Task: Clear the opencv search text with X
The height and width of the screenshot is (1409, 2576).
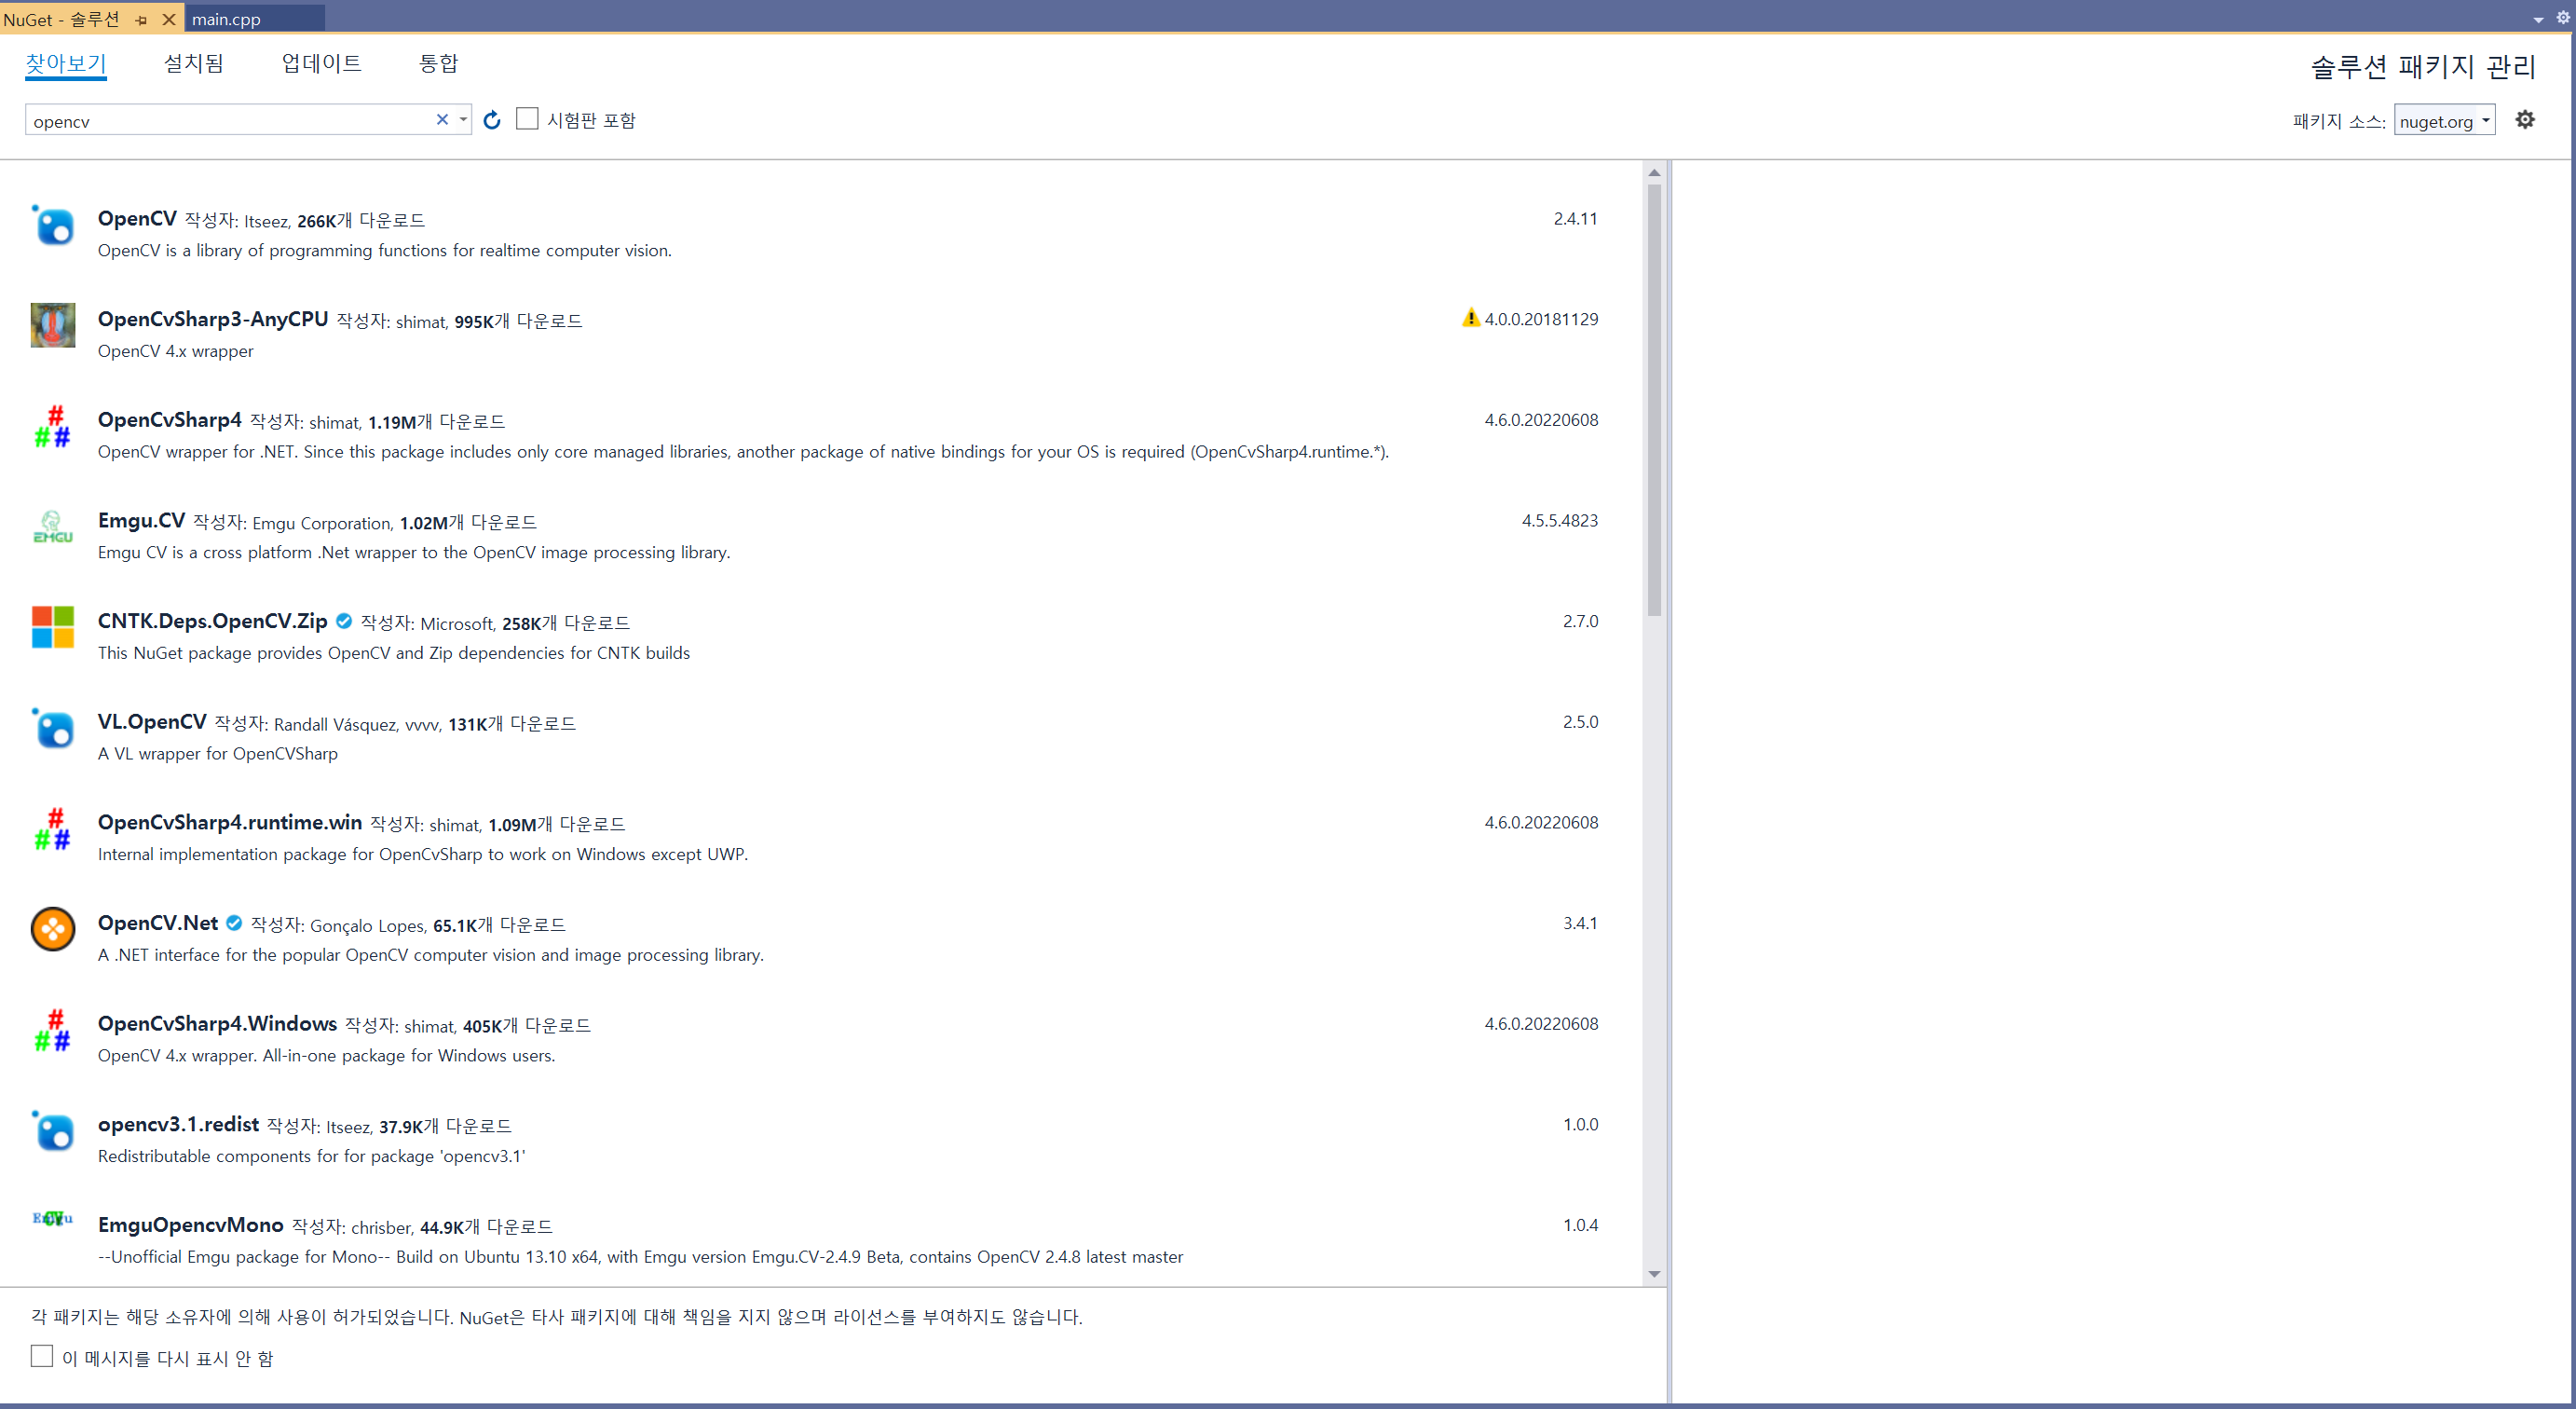Action: click(442, 120)
